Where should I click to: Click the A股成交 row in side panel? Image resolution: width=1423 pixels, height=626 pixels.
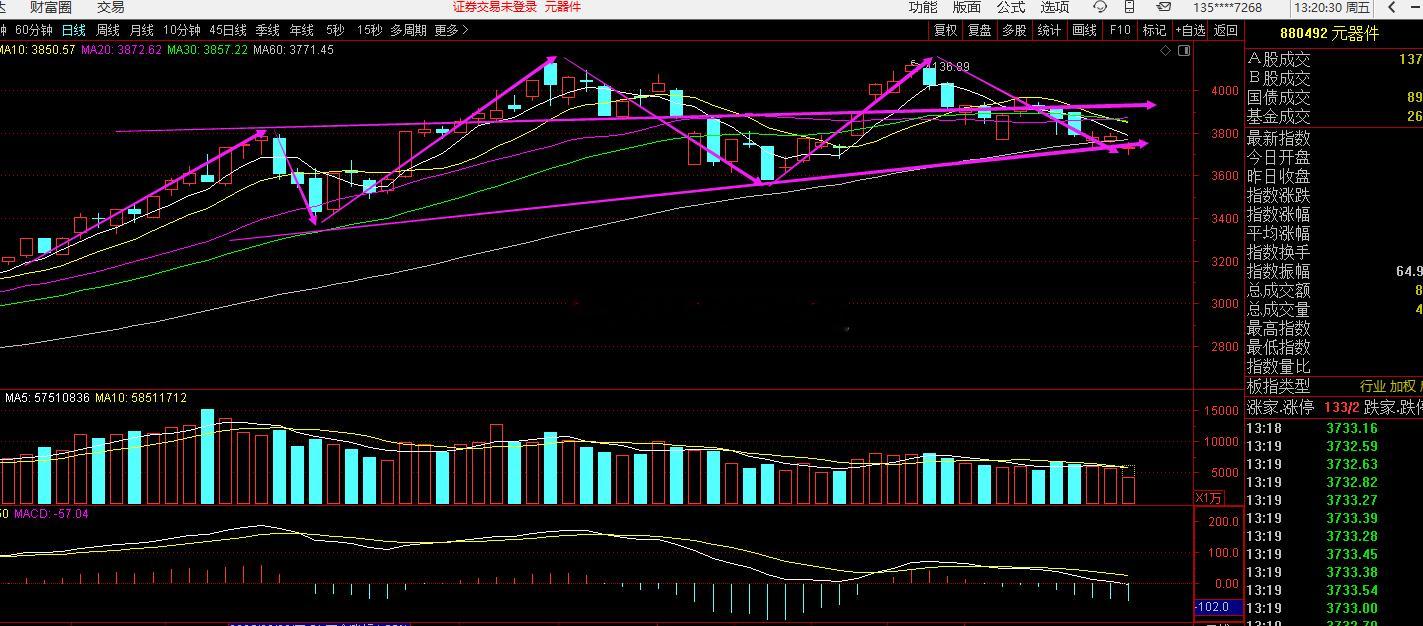(x=1334, y=60)
